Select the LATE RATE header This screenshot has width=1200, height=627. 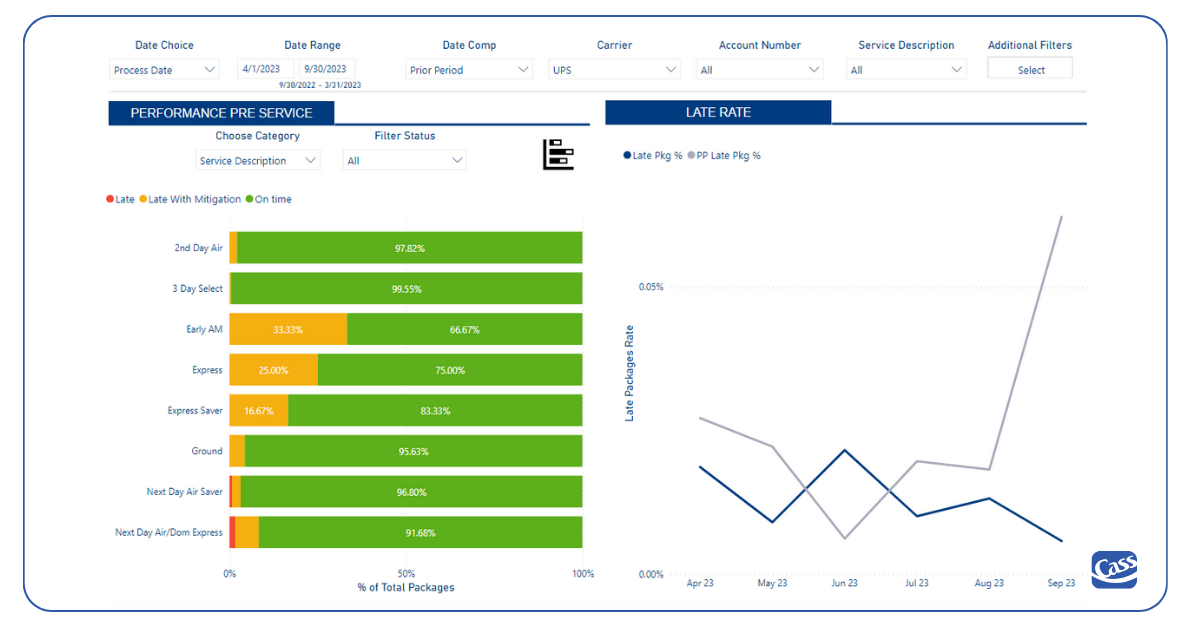717,111
